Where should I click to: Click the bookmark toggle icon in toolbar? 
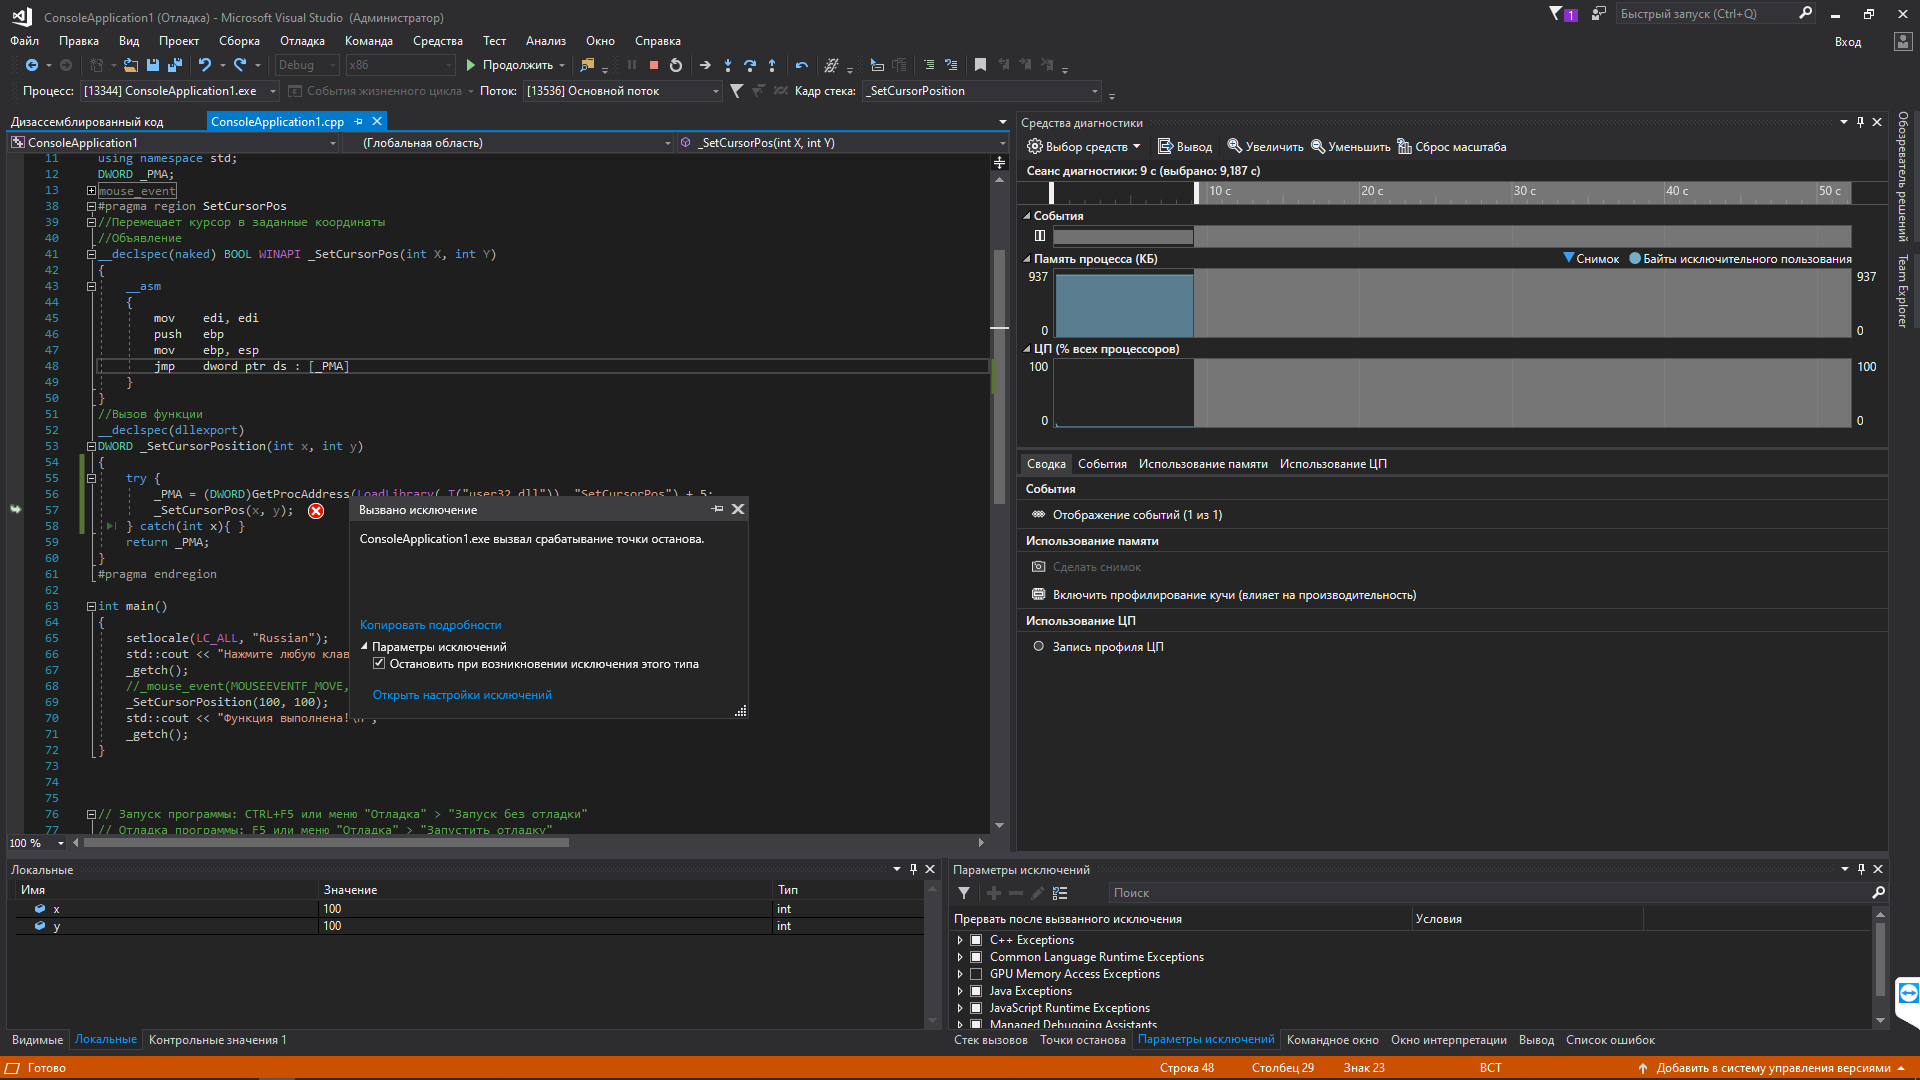click(980, 65)
